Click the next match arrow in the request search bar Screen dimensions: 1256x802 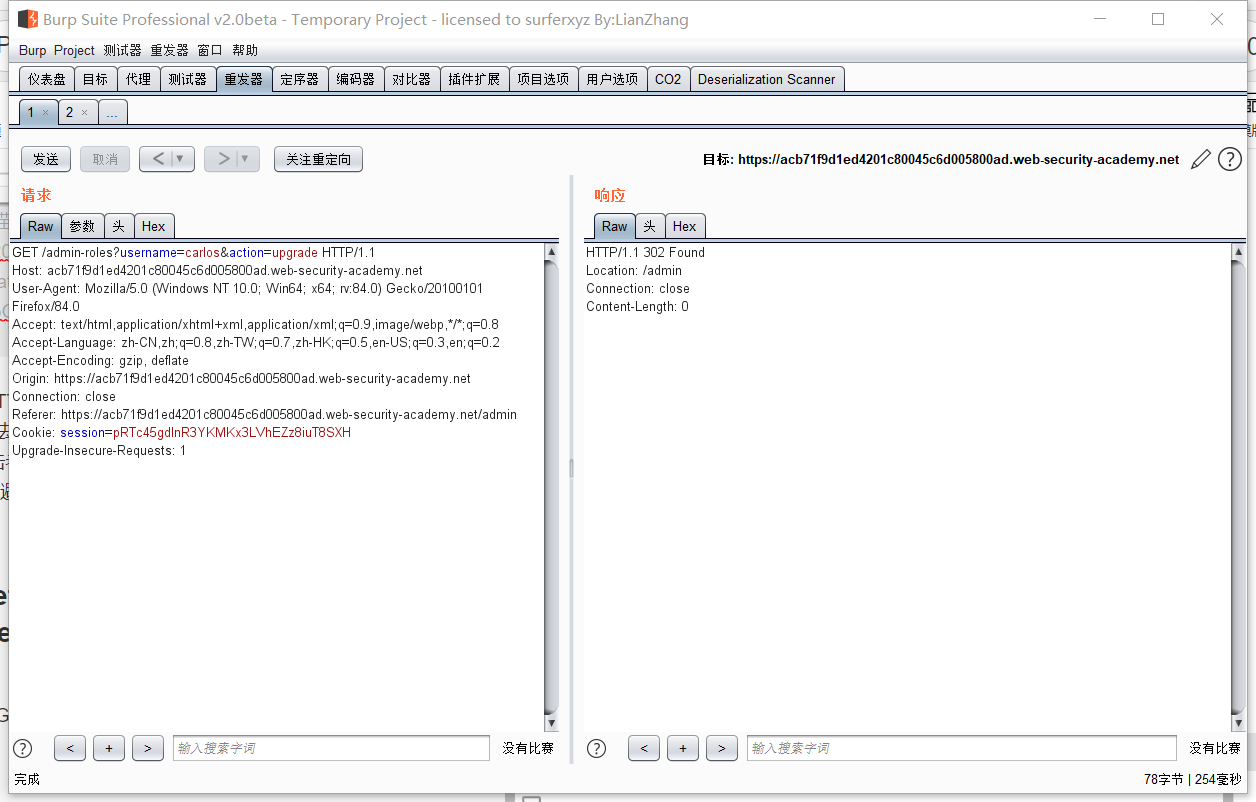pyautogui.click(x=147, y=747)
